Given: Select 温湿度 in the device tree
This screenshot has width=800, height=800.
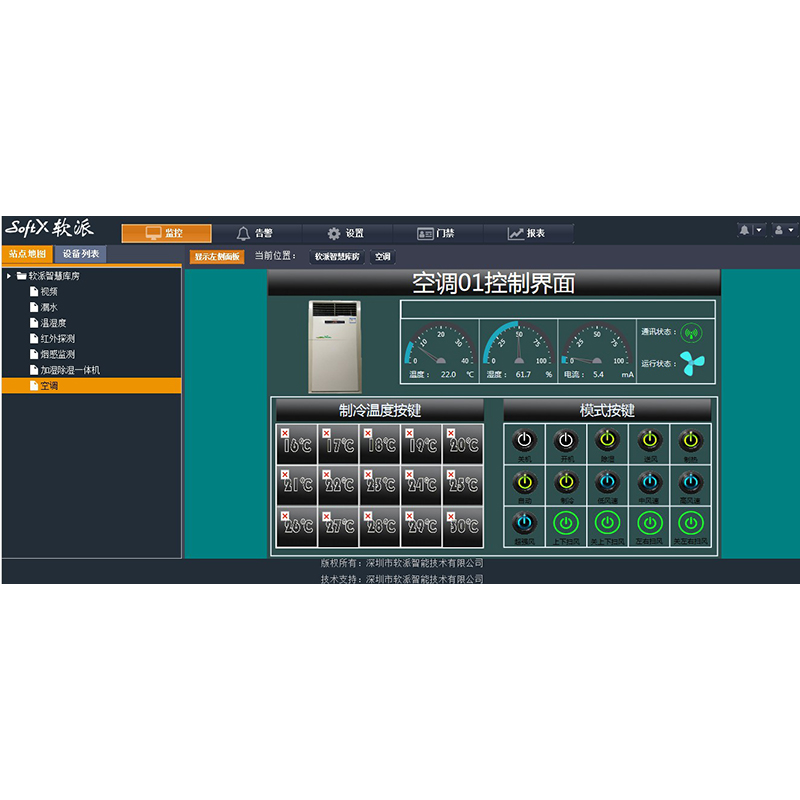Looking at the screenshot, I should [53, 323].
